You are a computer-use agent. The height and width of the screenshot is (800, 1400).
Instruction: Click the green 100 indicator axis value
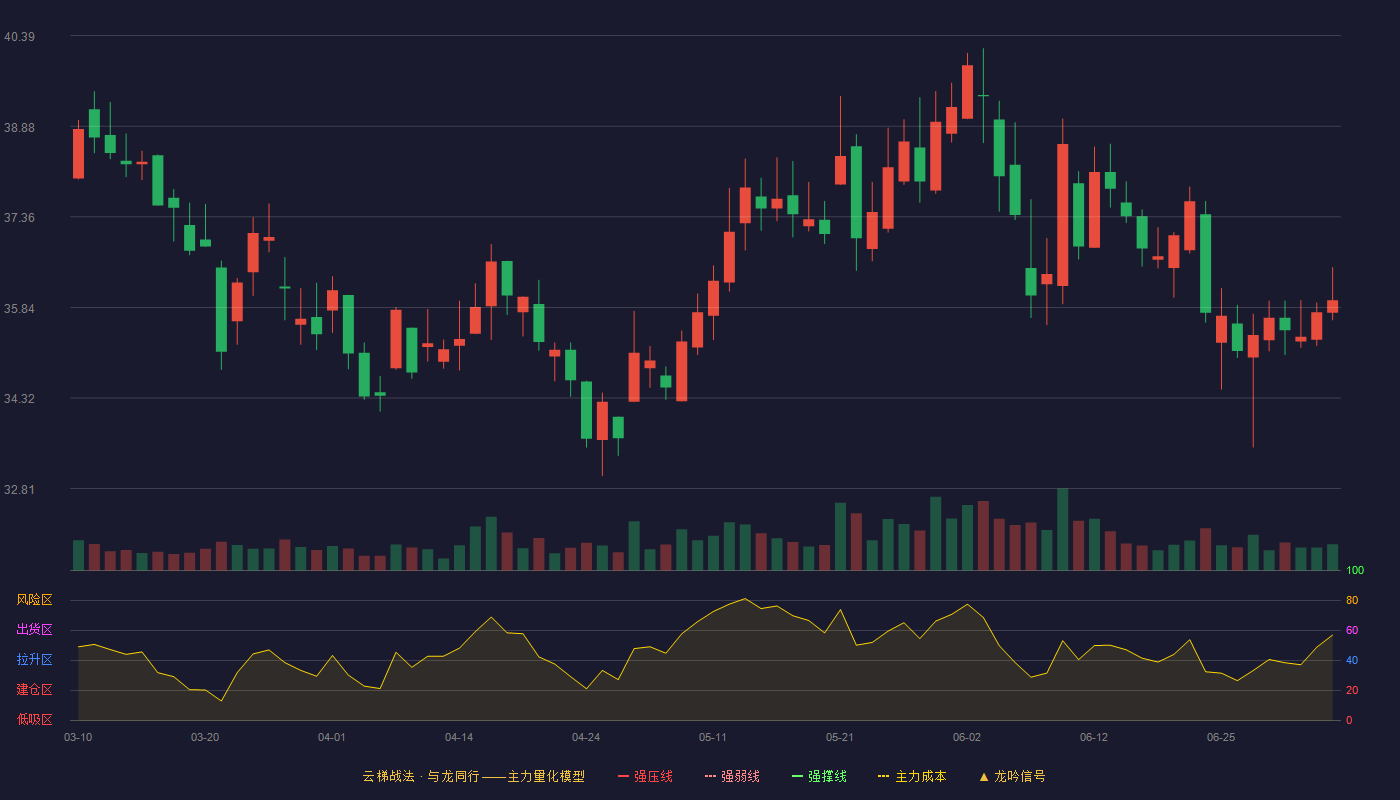tap(1355, 570)
